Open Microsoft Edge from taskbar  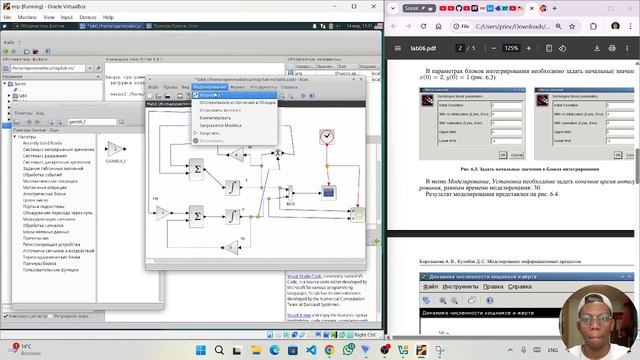[x=274, y=350]
